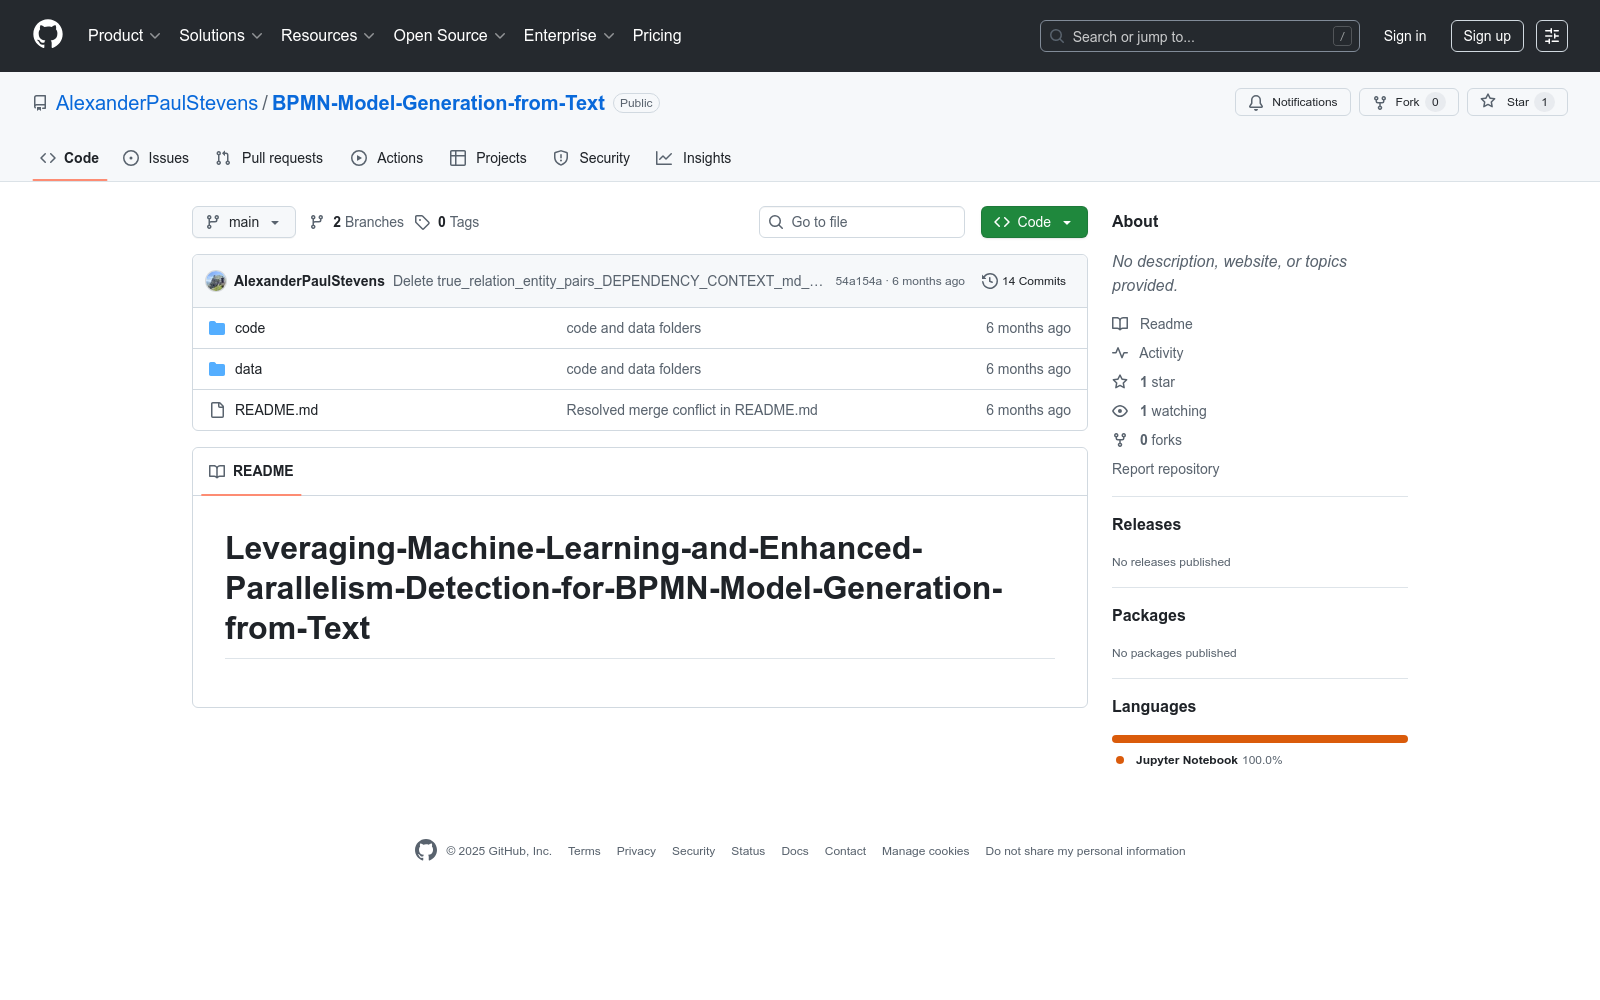Viewport: 1600px width, 1000px height.
Task: Open the header settings sliders icon
Action: tap(1552, 36)
